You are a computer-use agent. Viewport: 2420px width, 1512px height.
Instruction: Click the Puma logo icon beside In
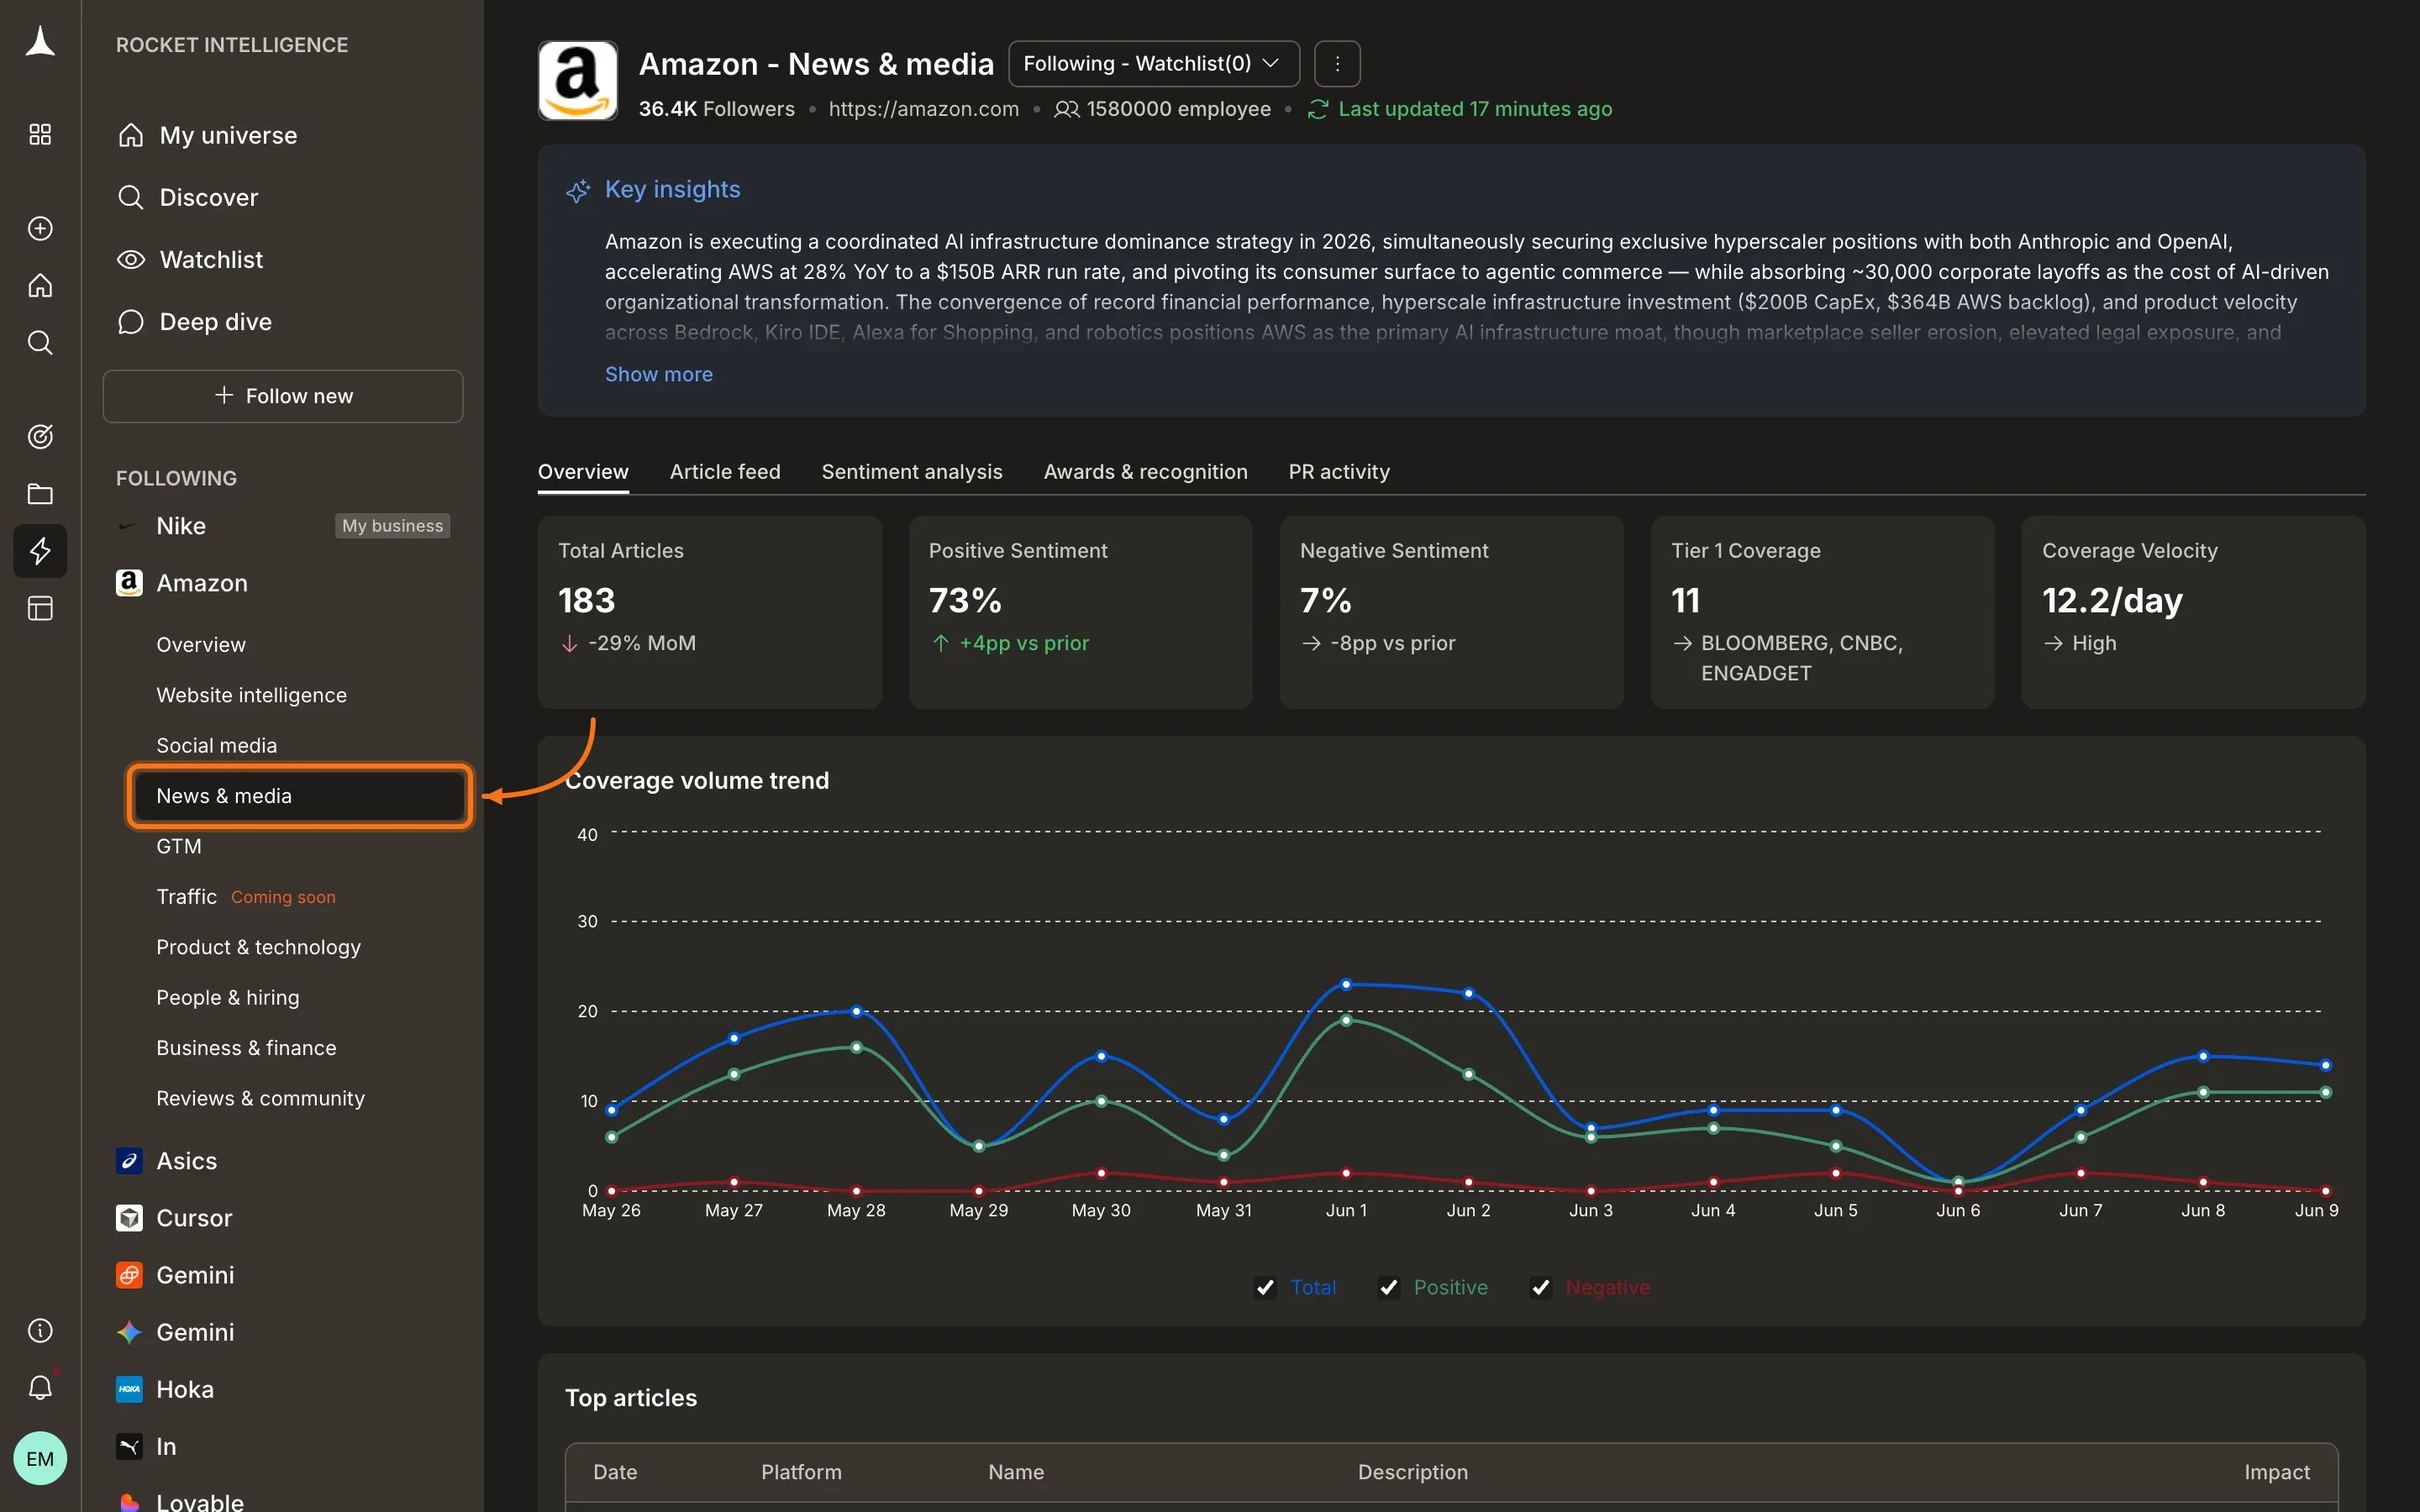pos(129,1446)
